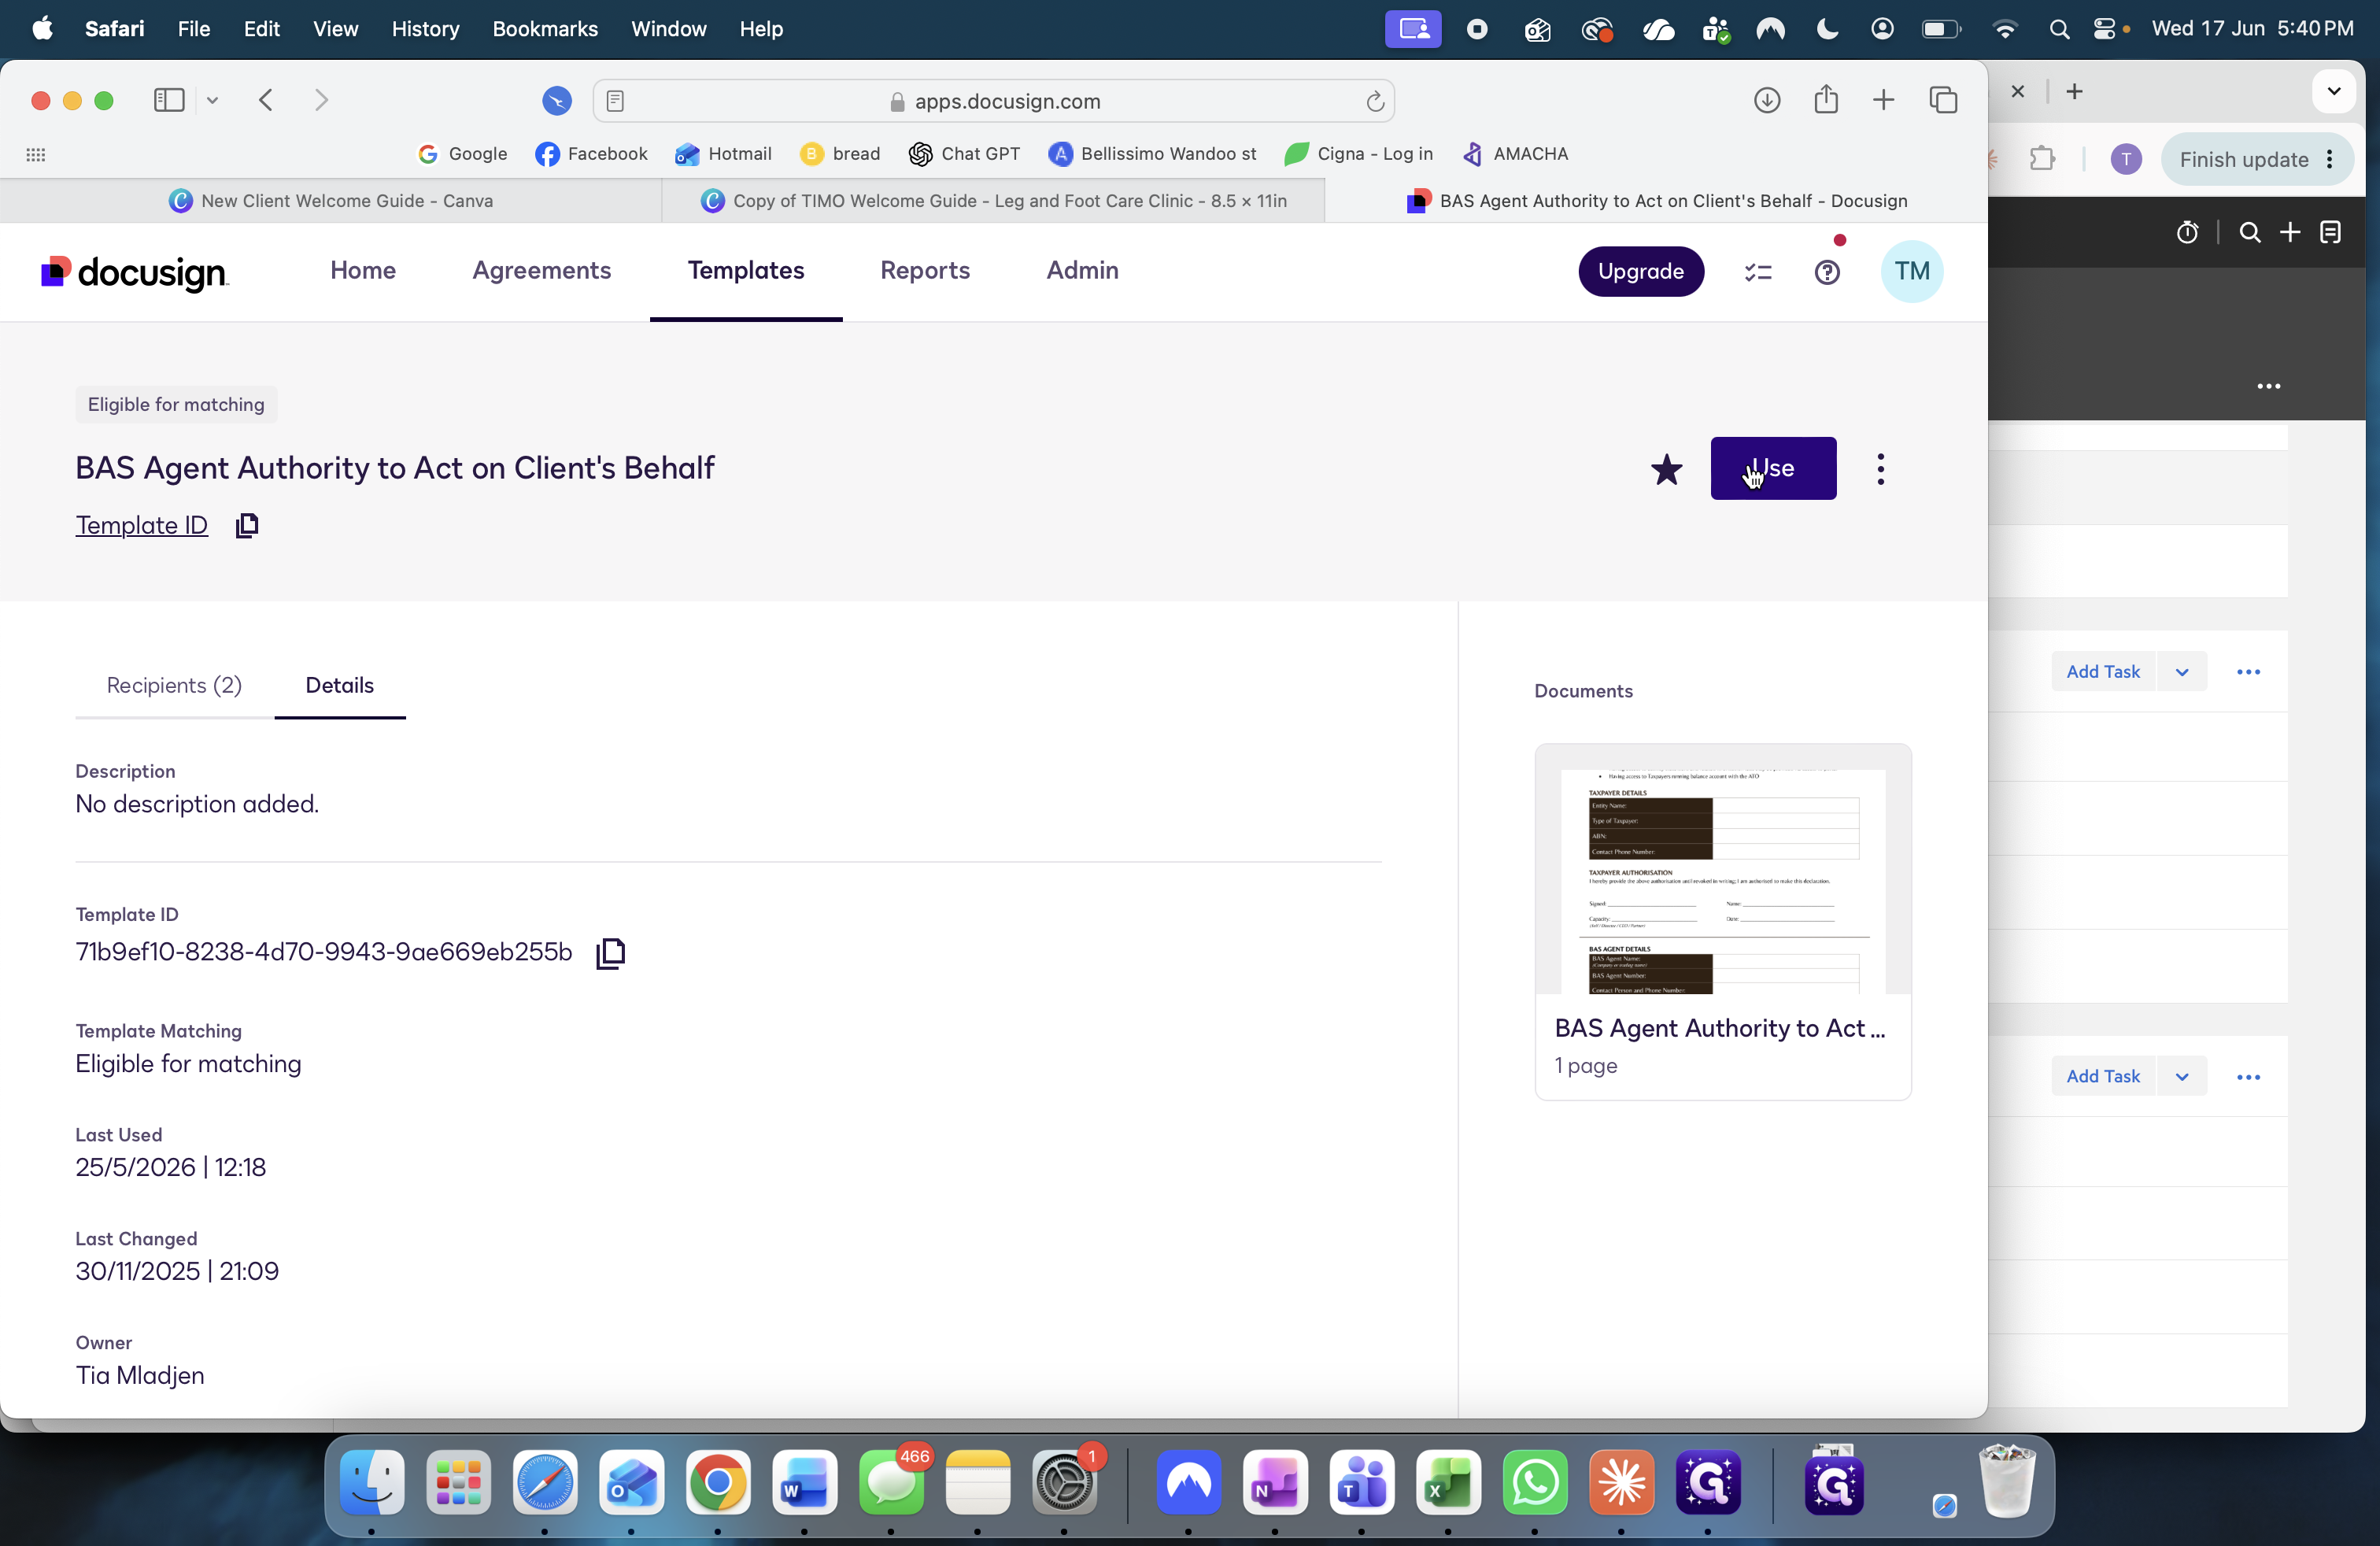Open the Trash in the Dock
This screenshot has width=2380, height=1546.
tap(2007, 1481)
